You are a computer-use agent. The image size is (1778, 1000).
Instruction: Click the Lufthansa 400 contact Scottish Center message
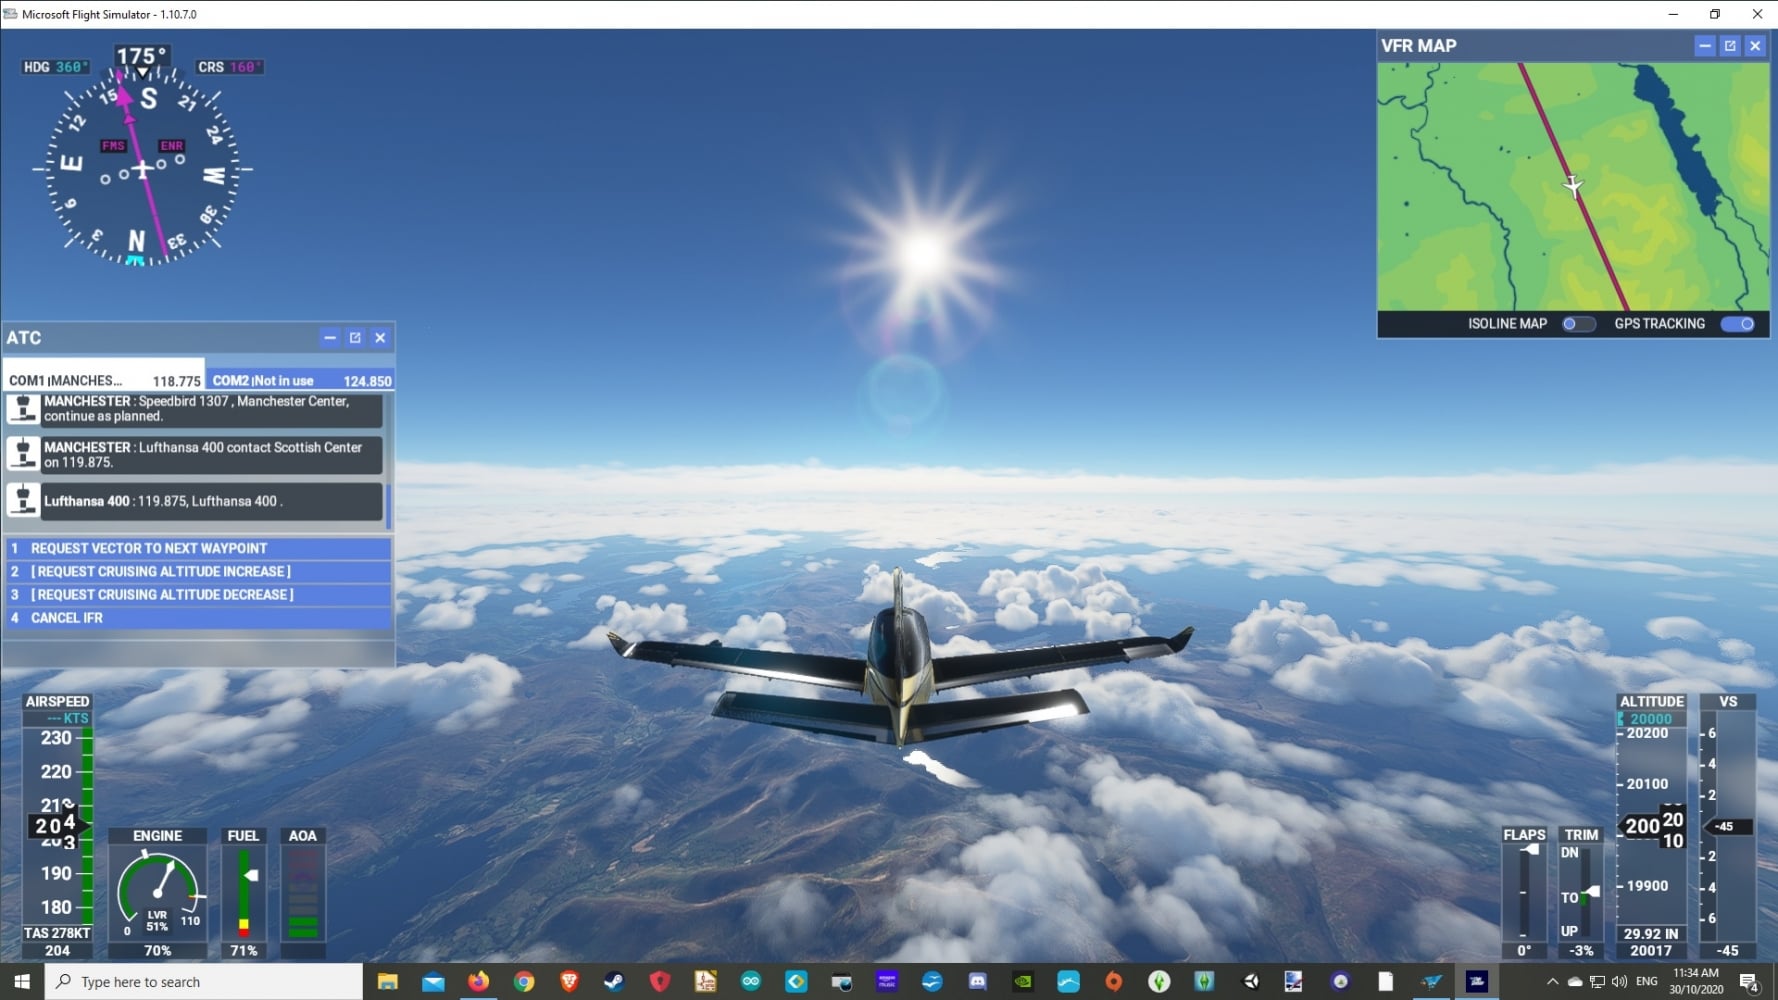[x=211, y=455]
